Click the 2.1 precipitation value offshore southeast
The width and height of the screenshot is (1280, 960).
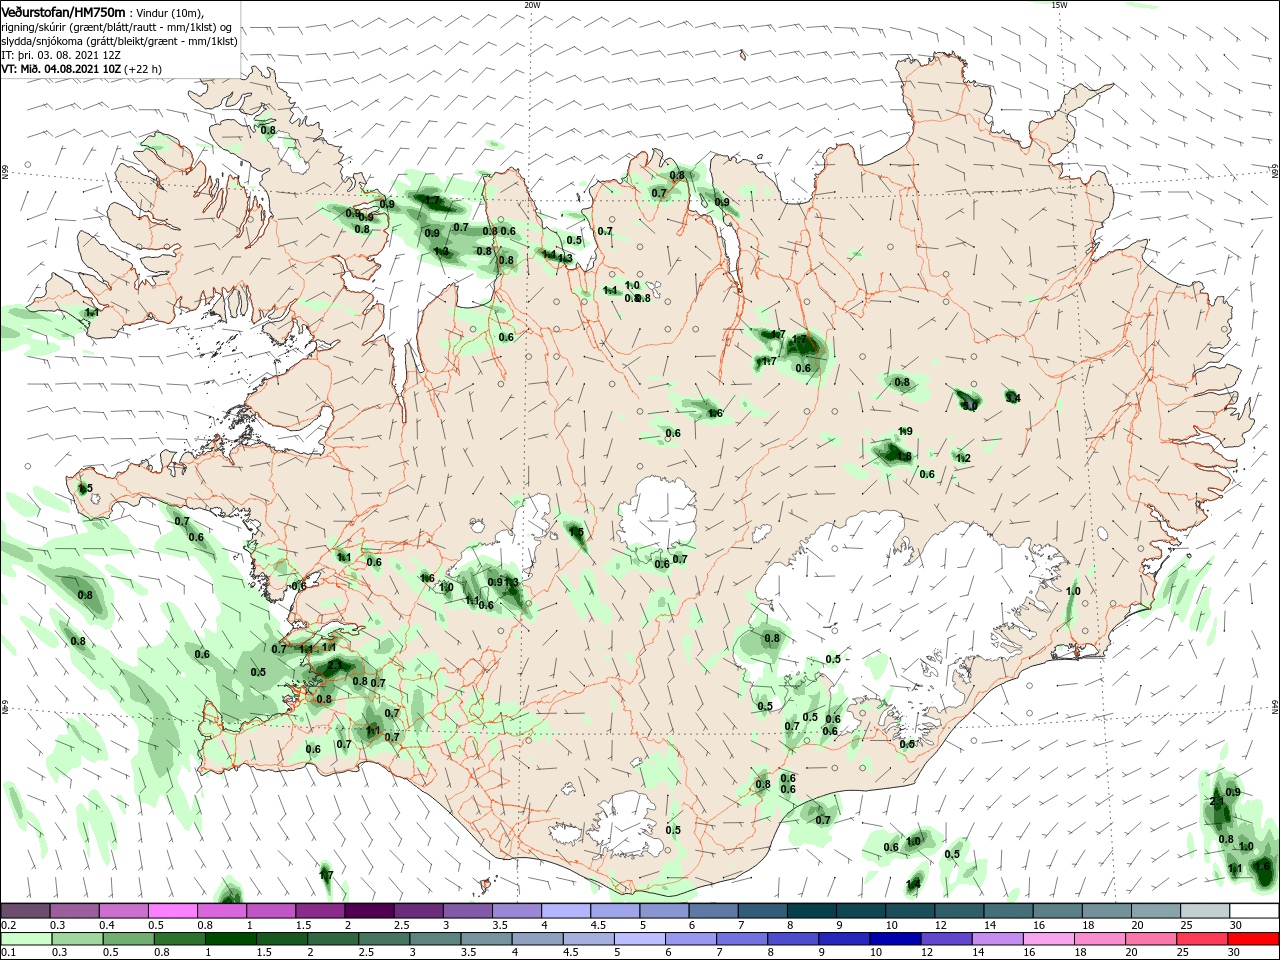coord(1216,802)
